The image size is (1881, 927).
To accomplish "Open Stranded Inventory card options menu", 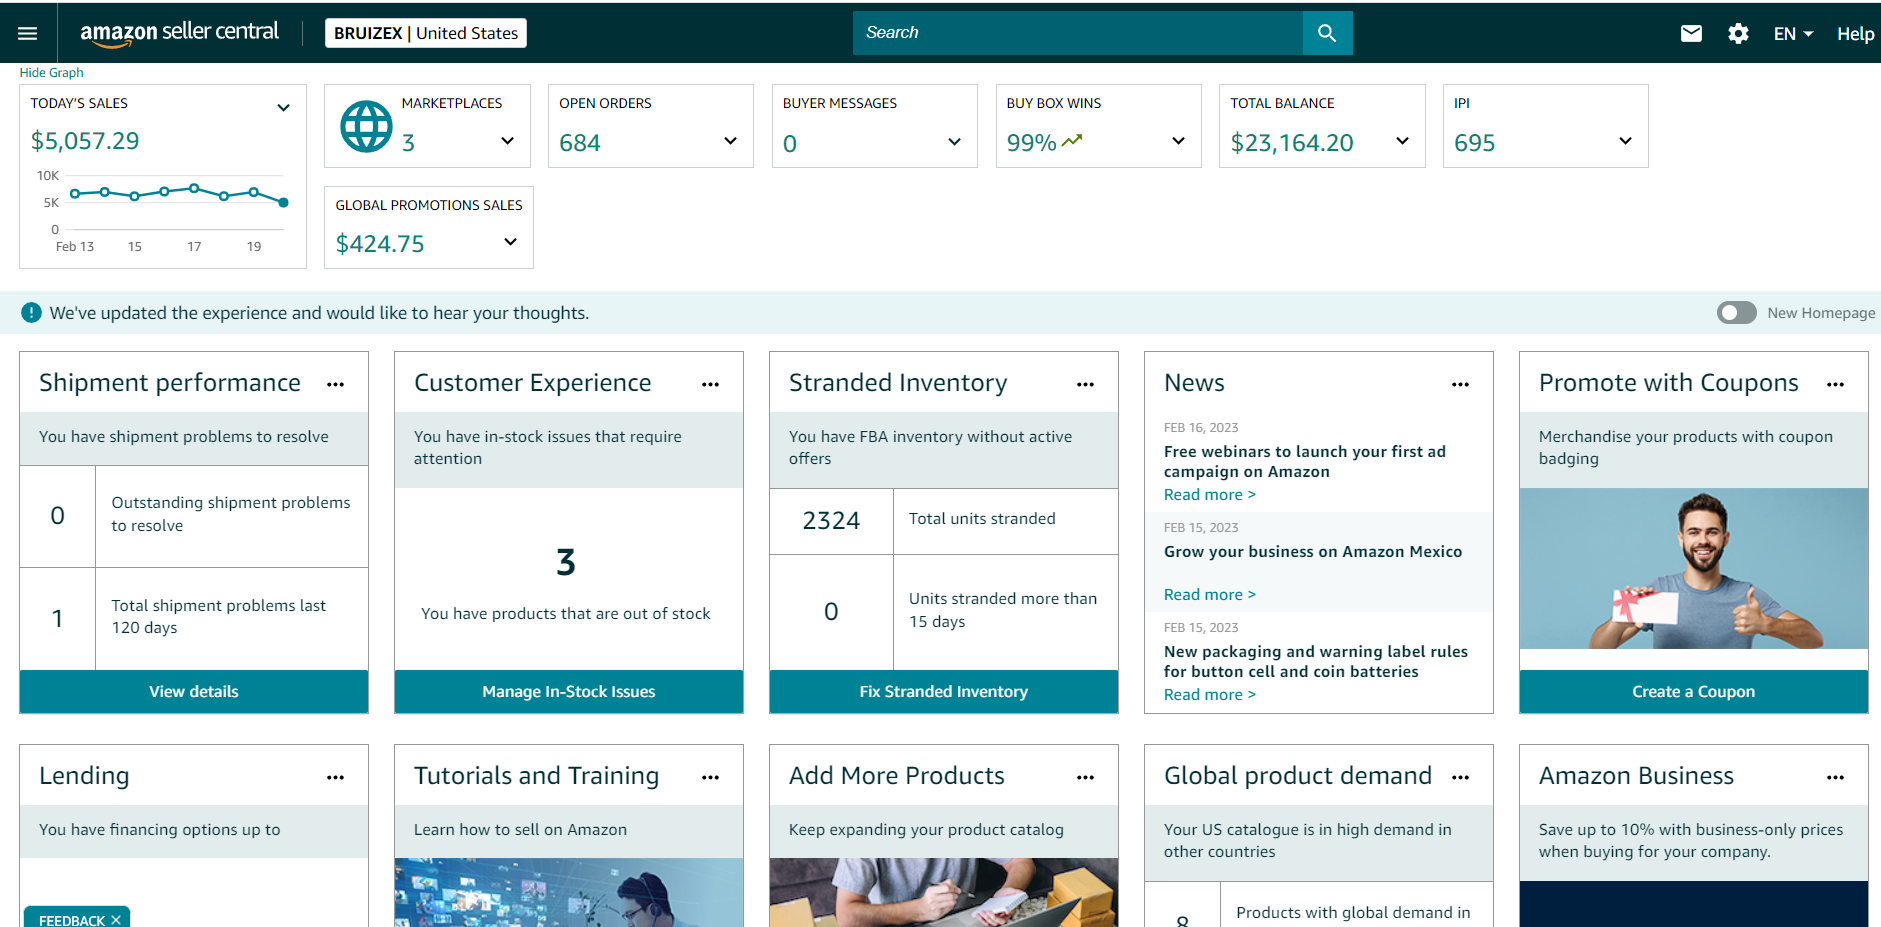I will click(1086, 384).
